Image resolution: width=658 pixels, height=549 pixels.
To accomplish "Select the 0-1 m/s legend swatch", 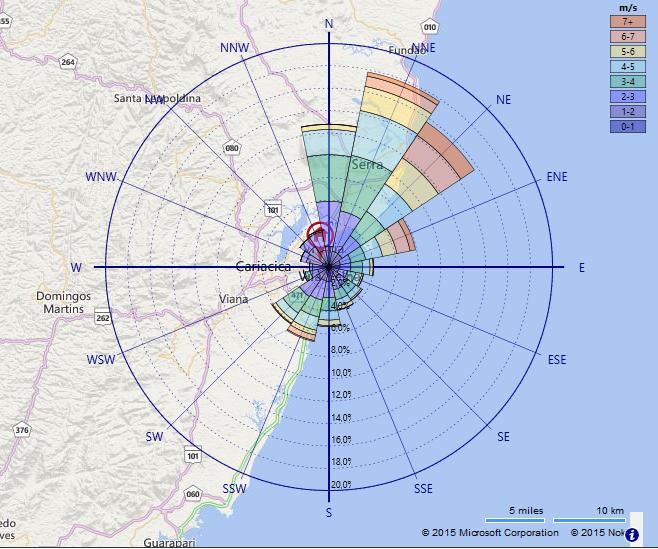I will (x=628, y=126).
